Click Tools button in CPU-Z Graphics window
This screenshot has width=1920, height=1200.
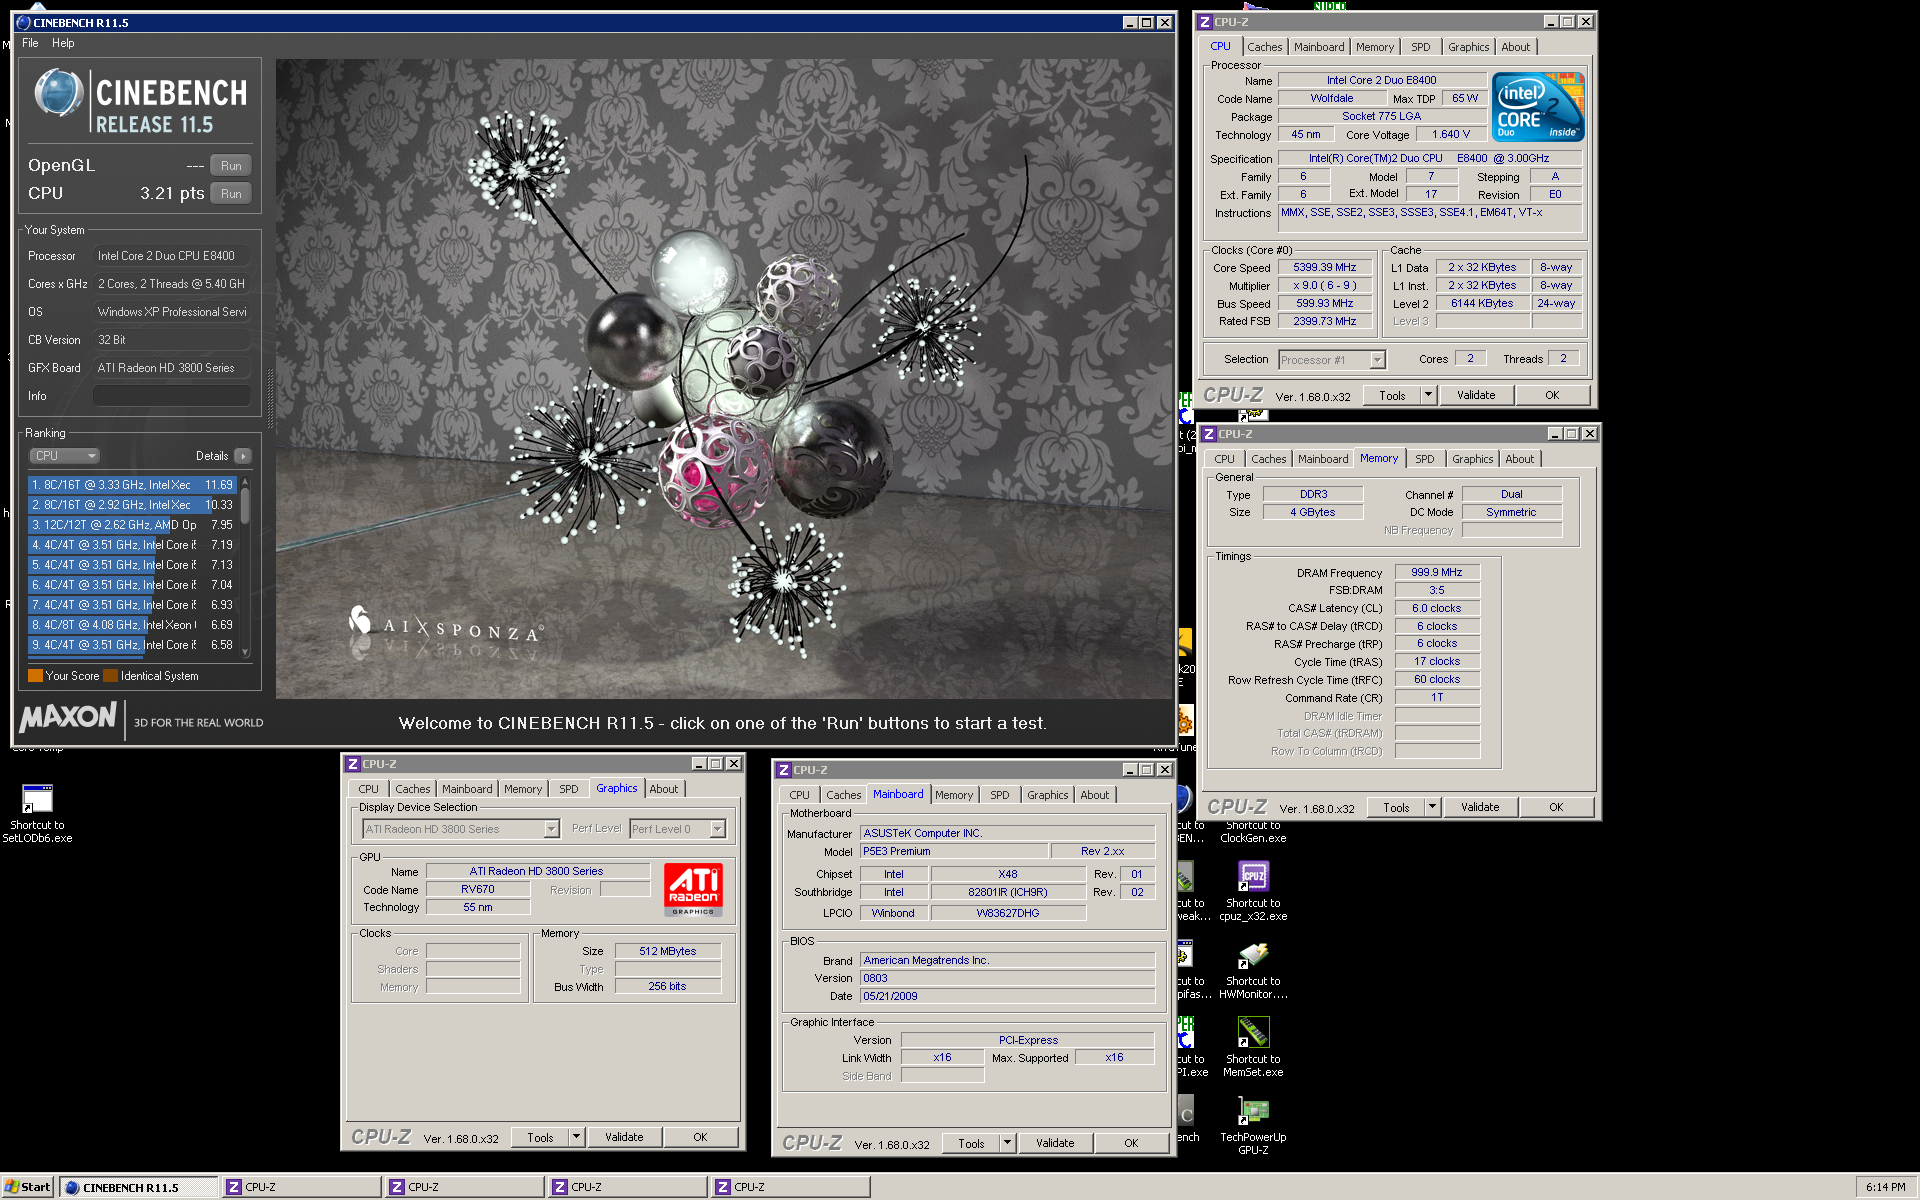pyautogui.click(x=540, y=1137)
